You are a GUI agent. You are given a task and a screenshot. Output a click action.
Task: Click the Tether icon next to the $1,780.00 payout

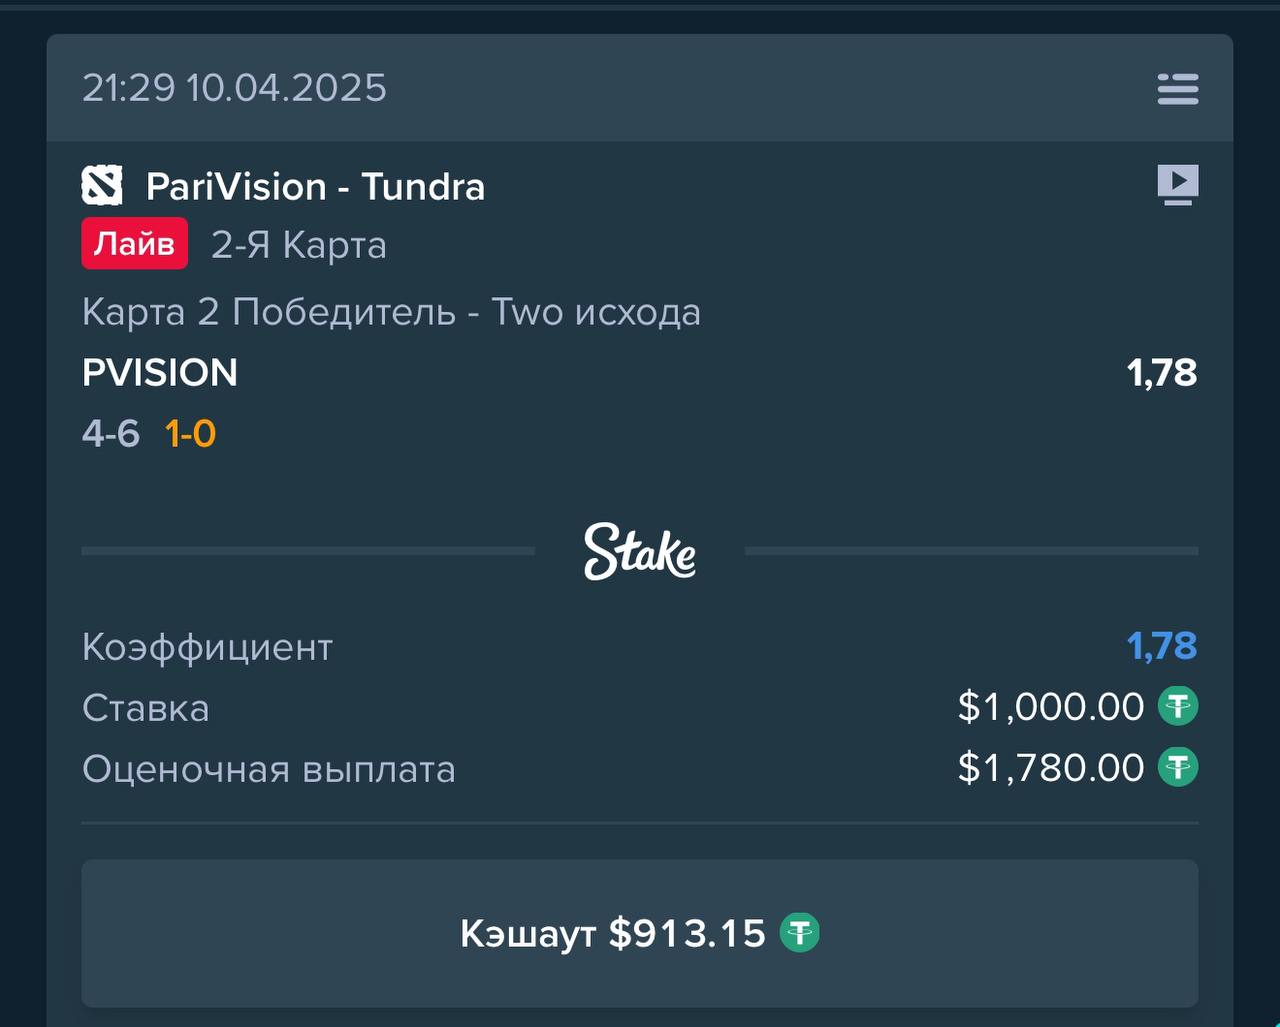click(1178, 768)
